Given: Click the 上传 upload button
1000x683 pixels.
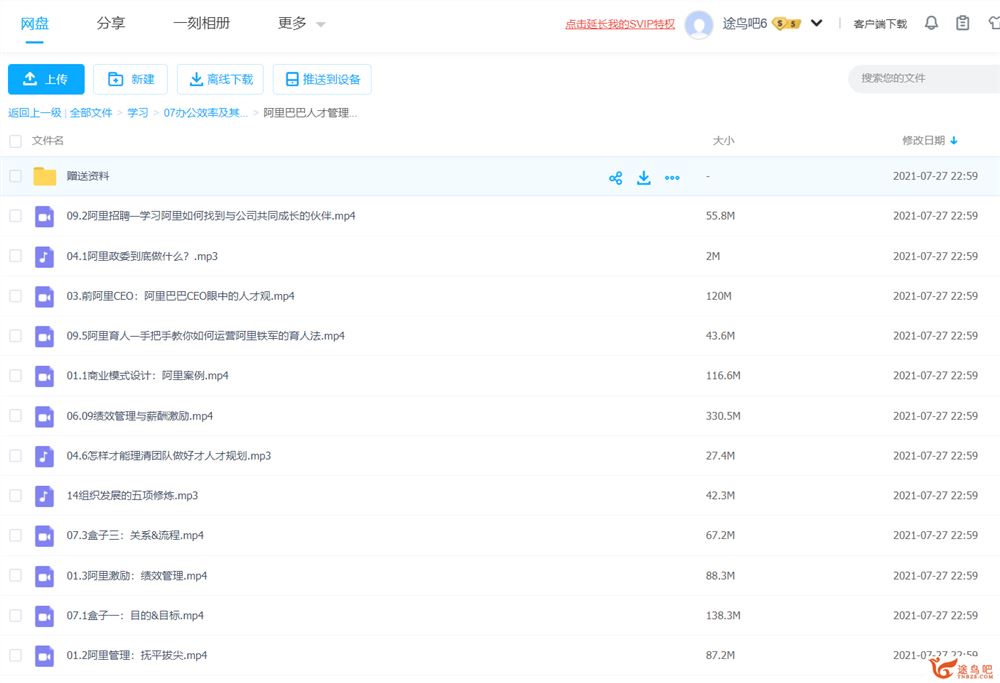Looking at the screenshot, I should 46,79.
